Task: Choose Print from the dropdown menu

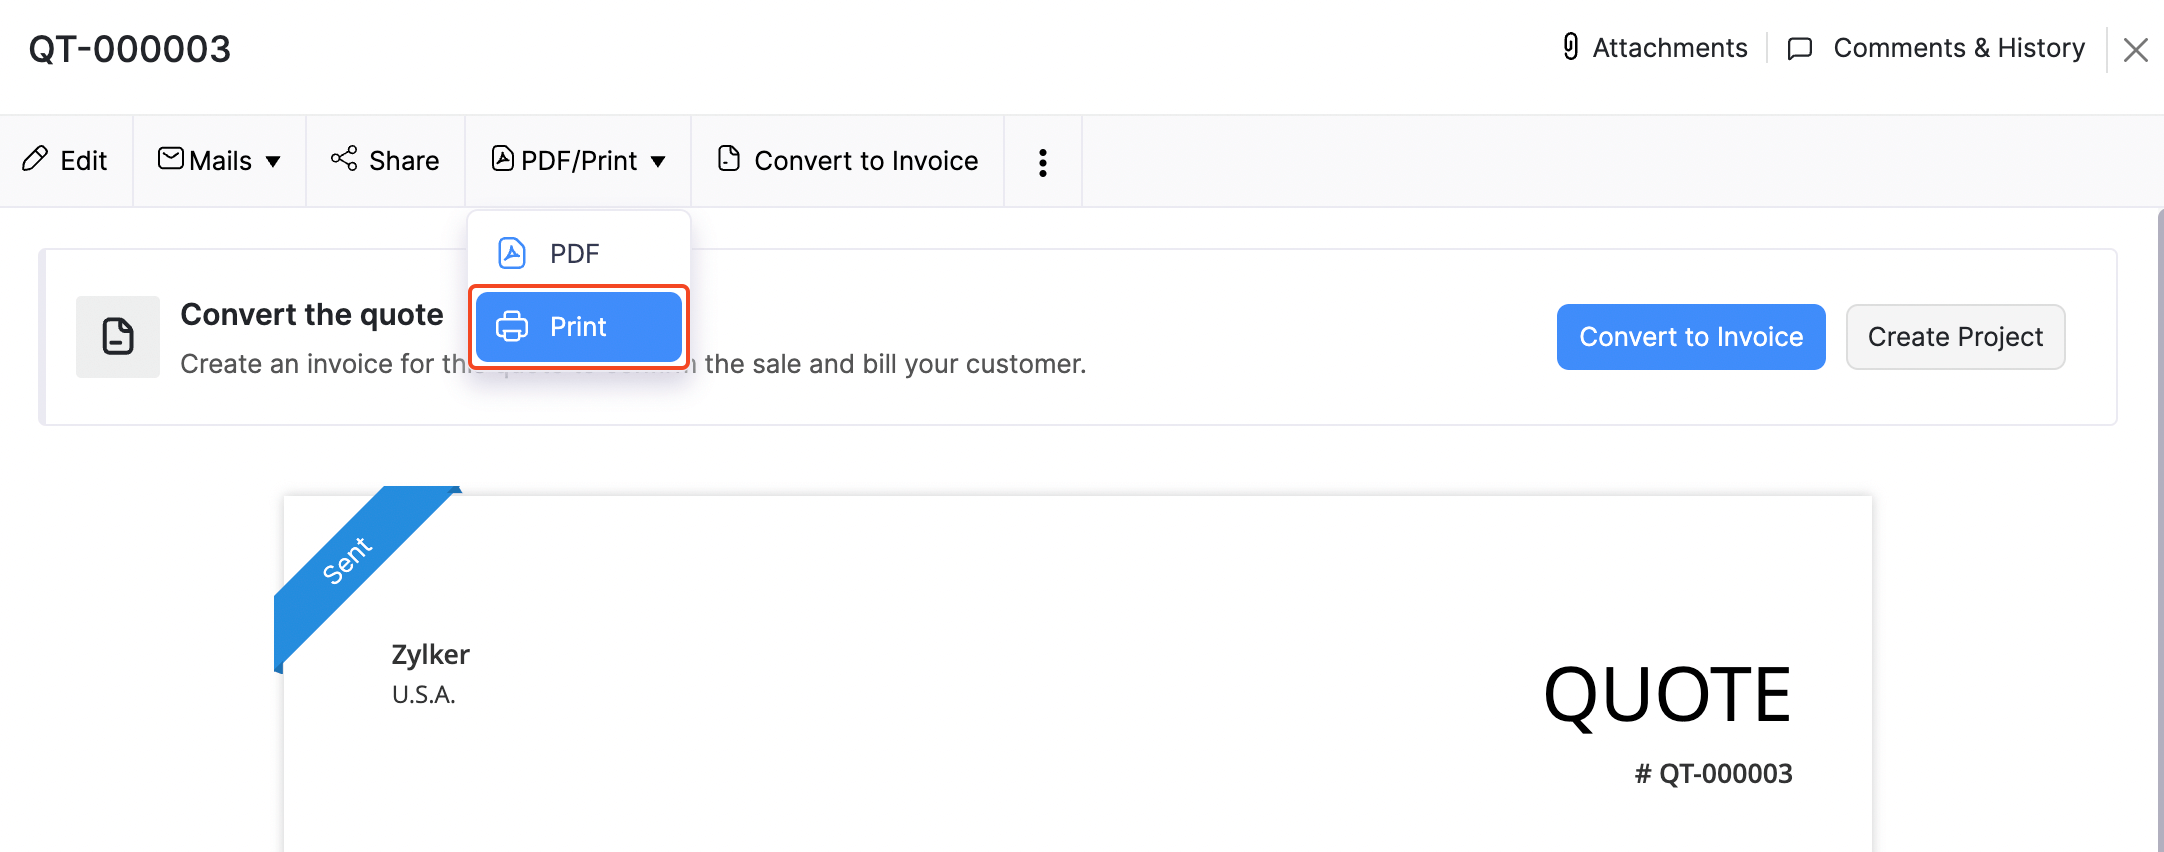Action: click(578, 327)
